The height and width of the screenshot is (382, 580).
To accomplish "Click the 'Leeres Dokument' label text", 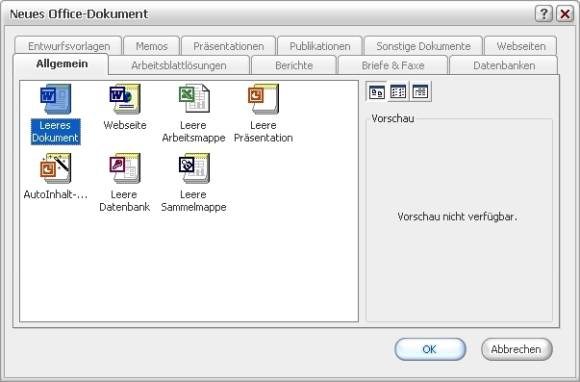I will tap(55, 131).
